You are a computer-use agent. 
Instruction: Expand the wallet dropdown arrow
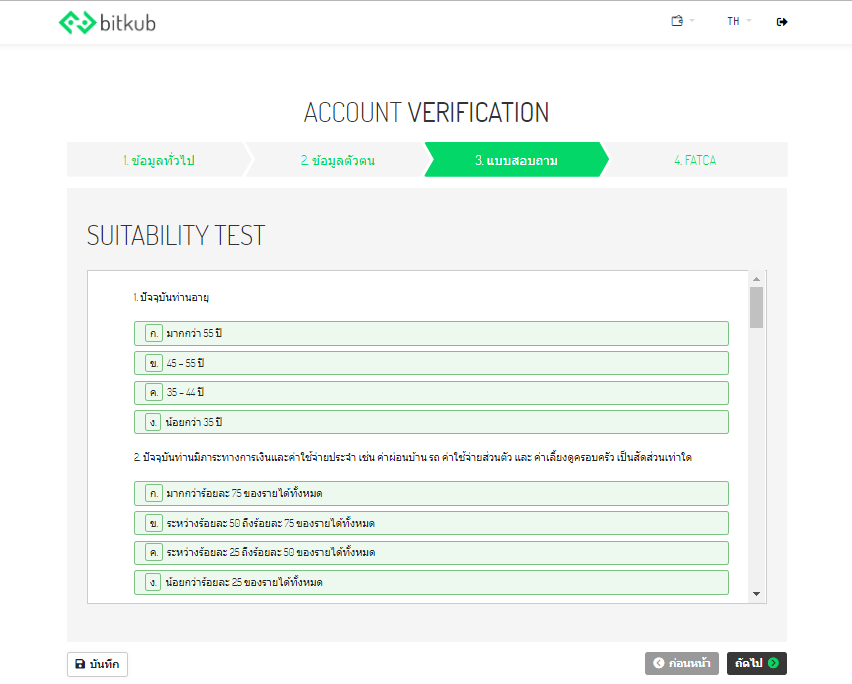(x=692, y=21)
